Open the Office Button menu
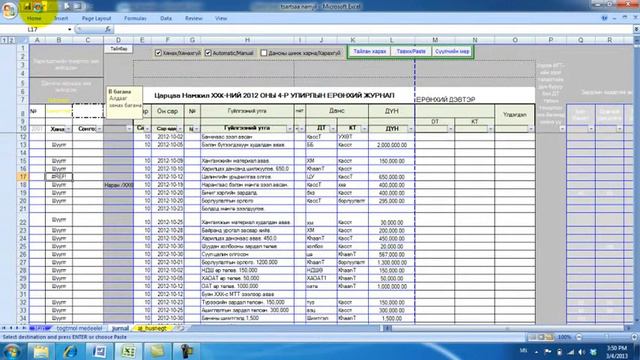This screenshot has width=640, height=360. tap(9, 9)
